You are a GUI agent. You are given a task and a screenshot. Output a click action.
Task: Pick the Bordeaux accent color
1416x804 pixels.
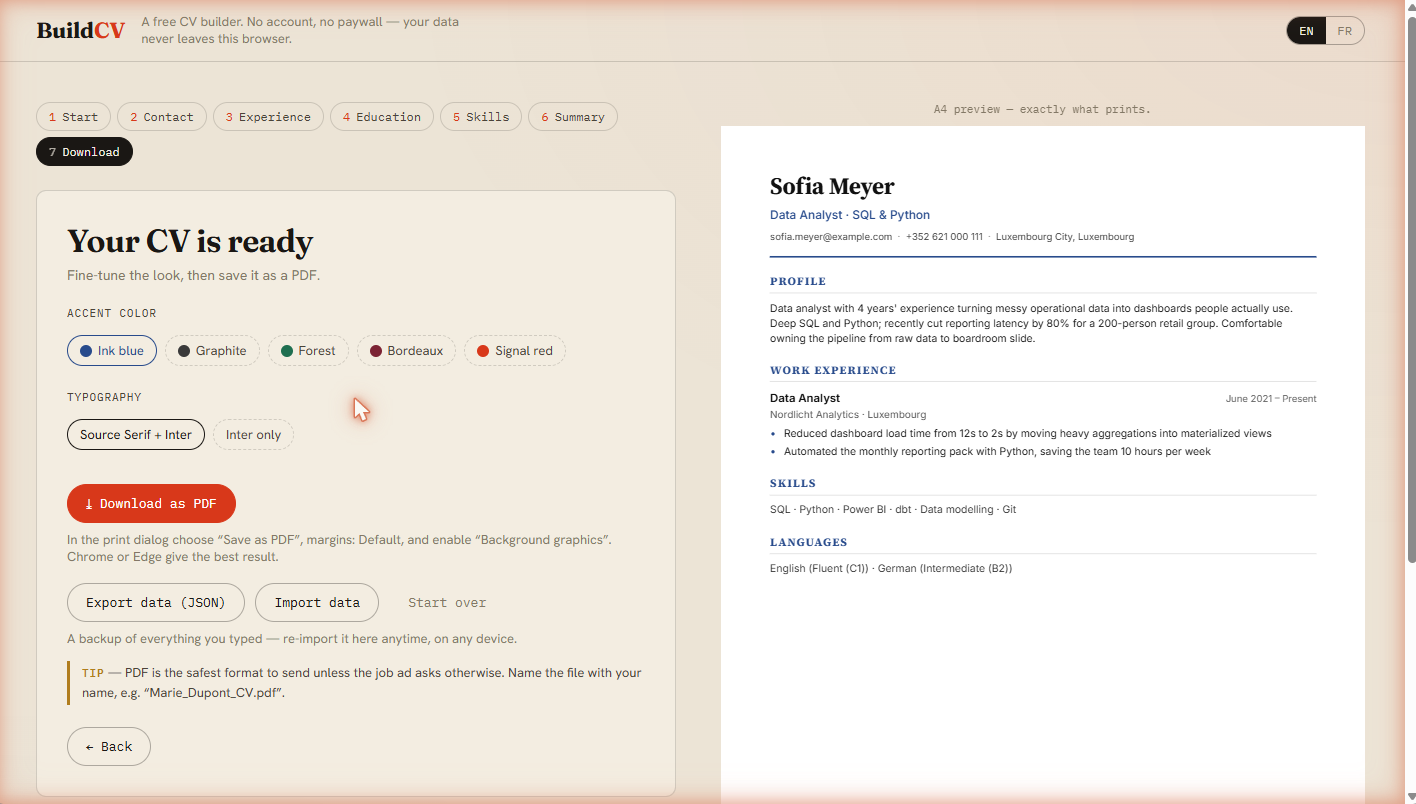pyautogui.click(x=406, y=351)
